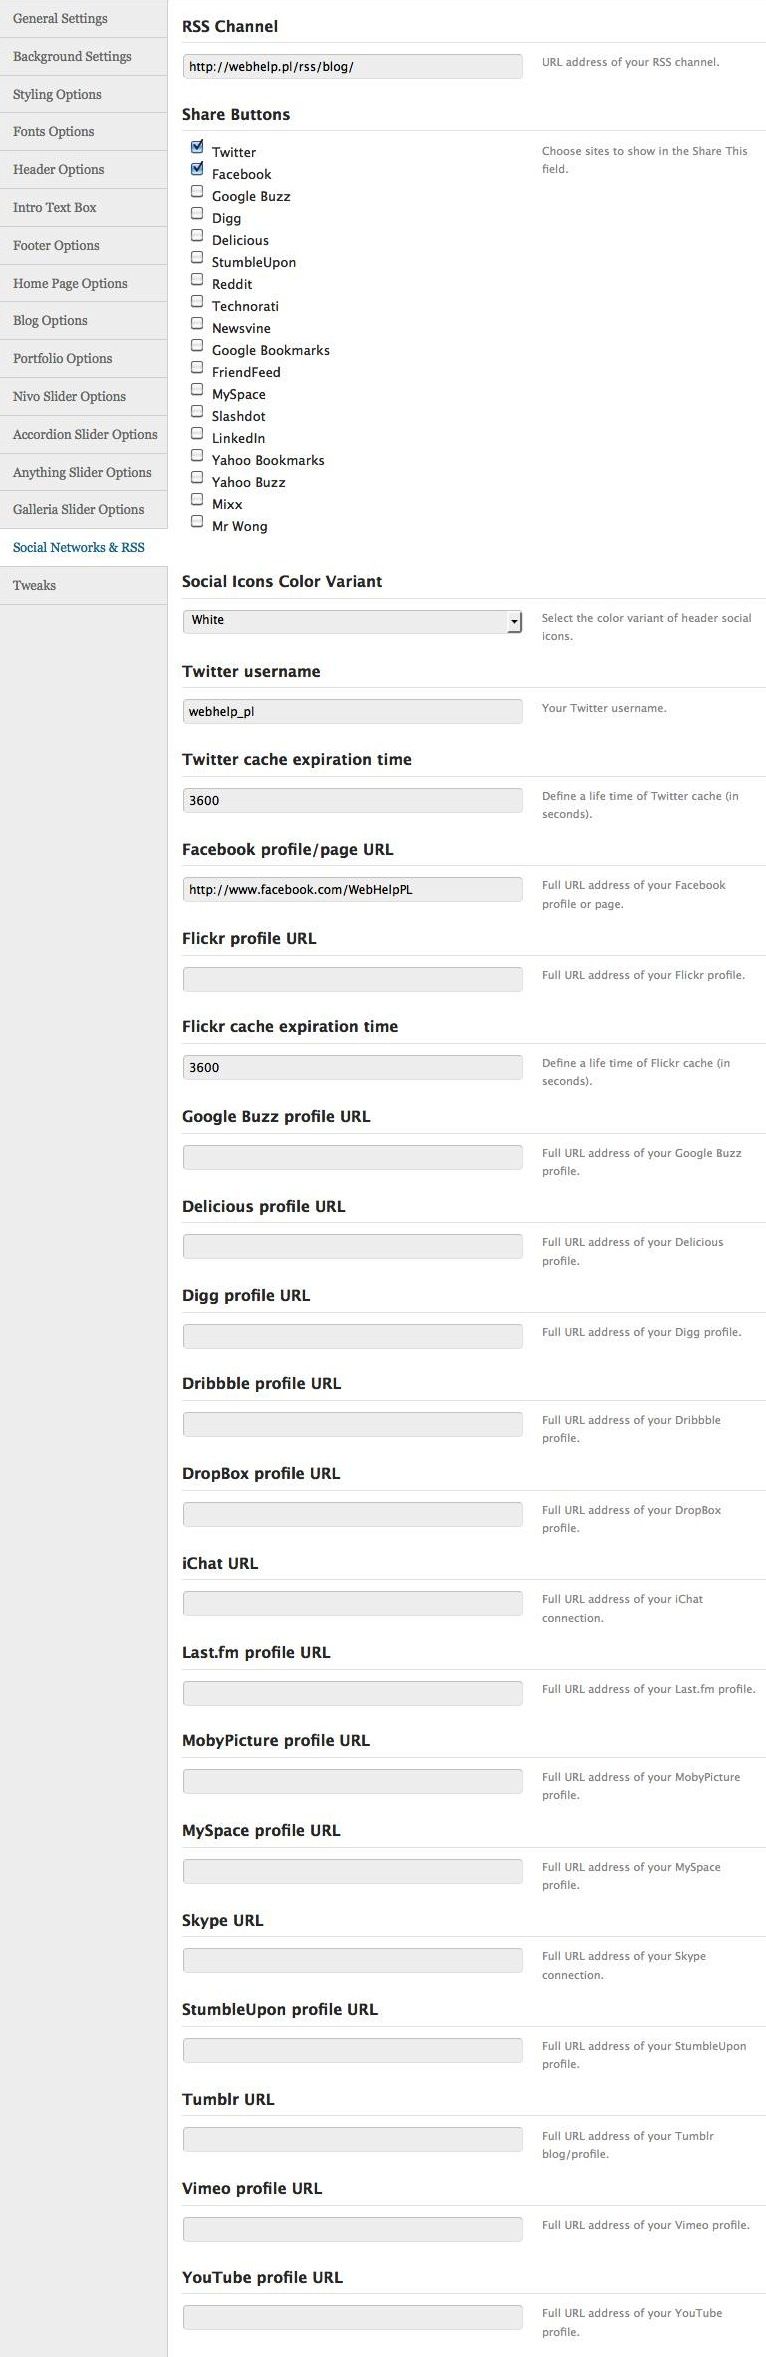Open the General Settings tab

[x=60, y=19]
